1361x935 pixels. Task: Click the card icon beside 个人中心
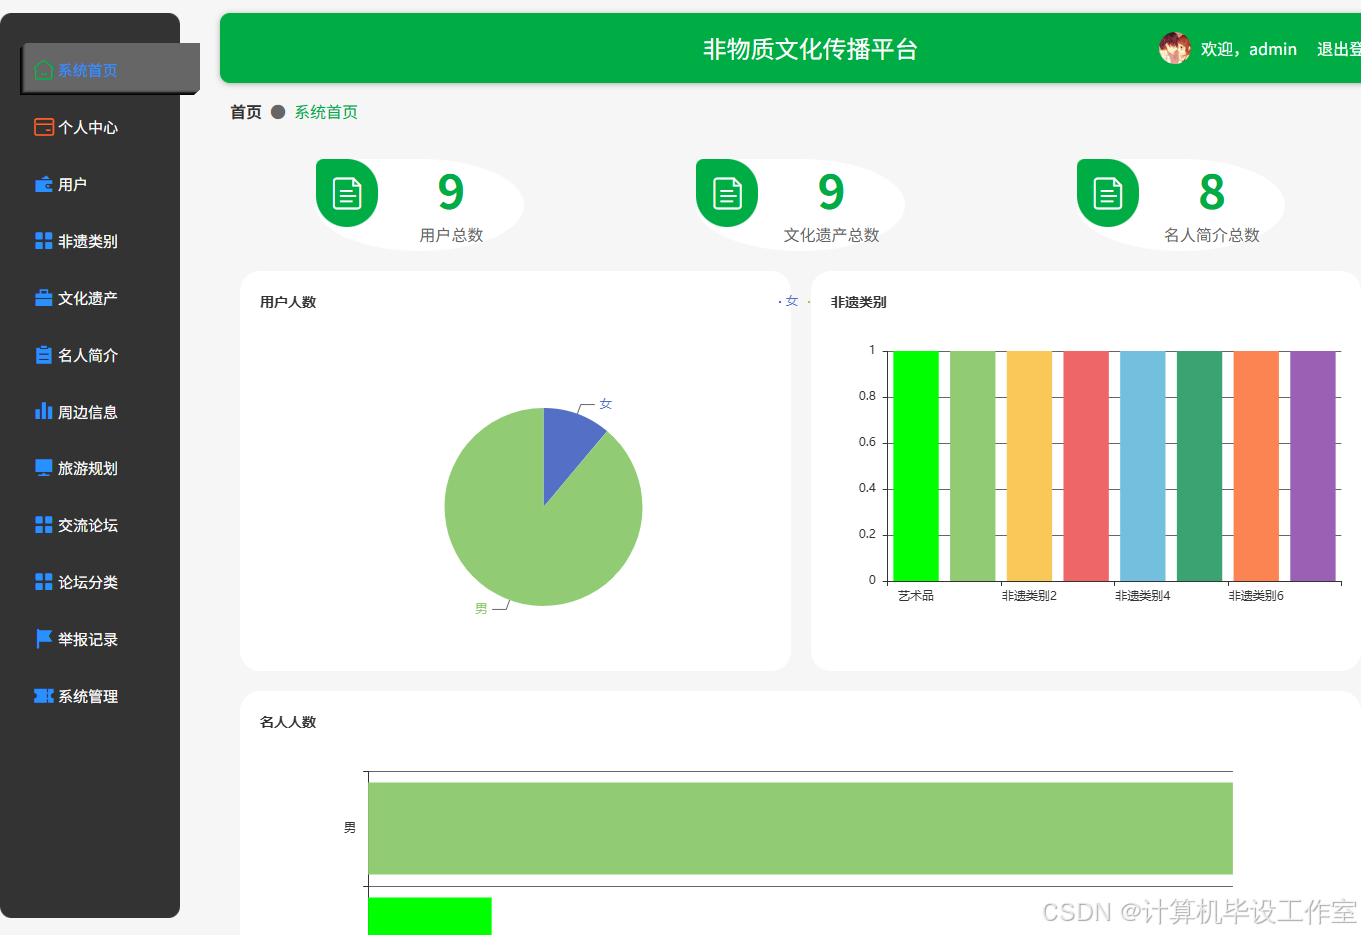[43, 127]
